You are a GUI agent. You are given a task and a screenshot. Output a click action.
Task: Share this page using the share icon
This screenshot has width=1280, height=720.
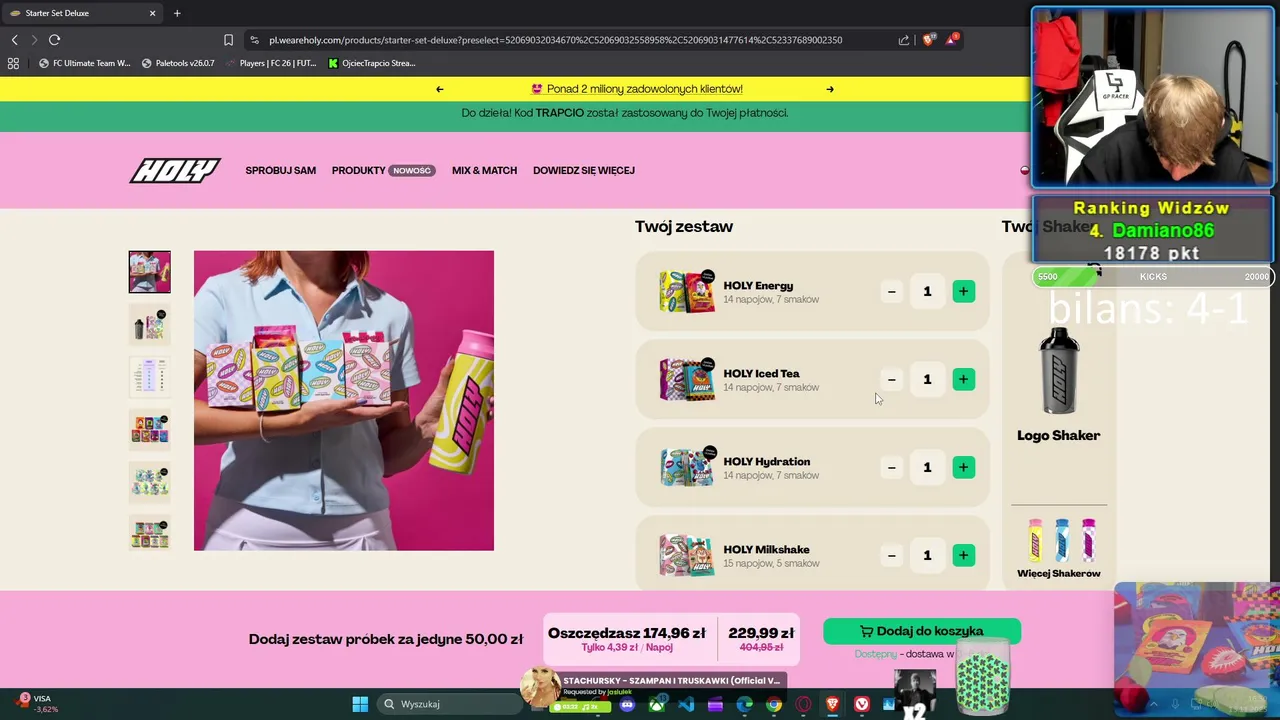904,40
